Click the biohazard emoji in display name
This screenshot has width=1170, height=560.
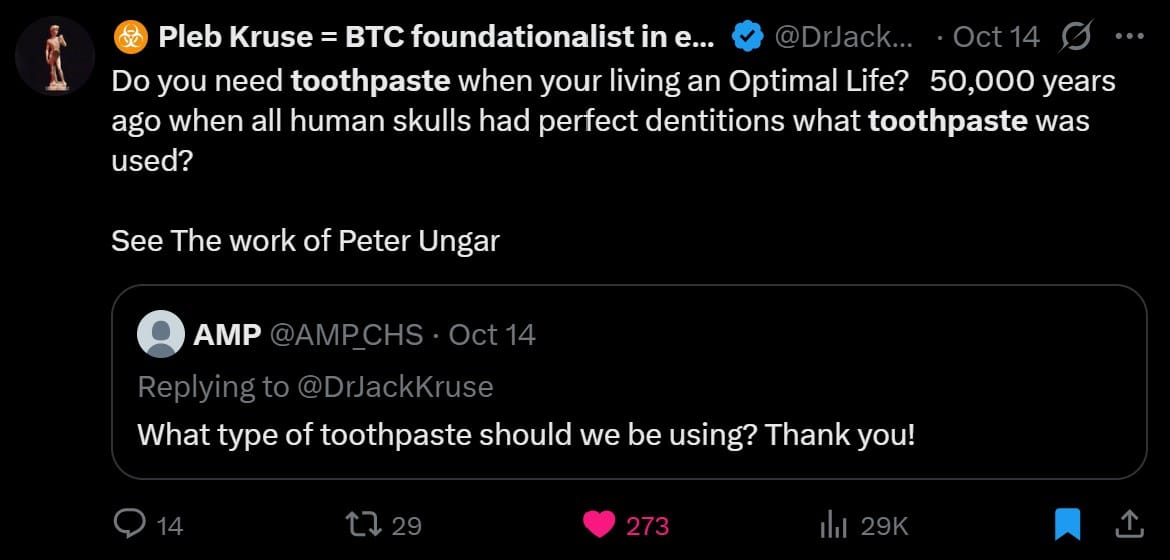pos(130,38)
